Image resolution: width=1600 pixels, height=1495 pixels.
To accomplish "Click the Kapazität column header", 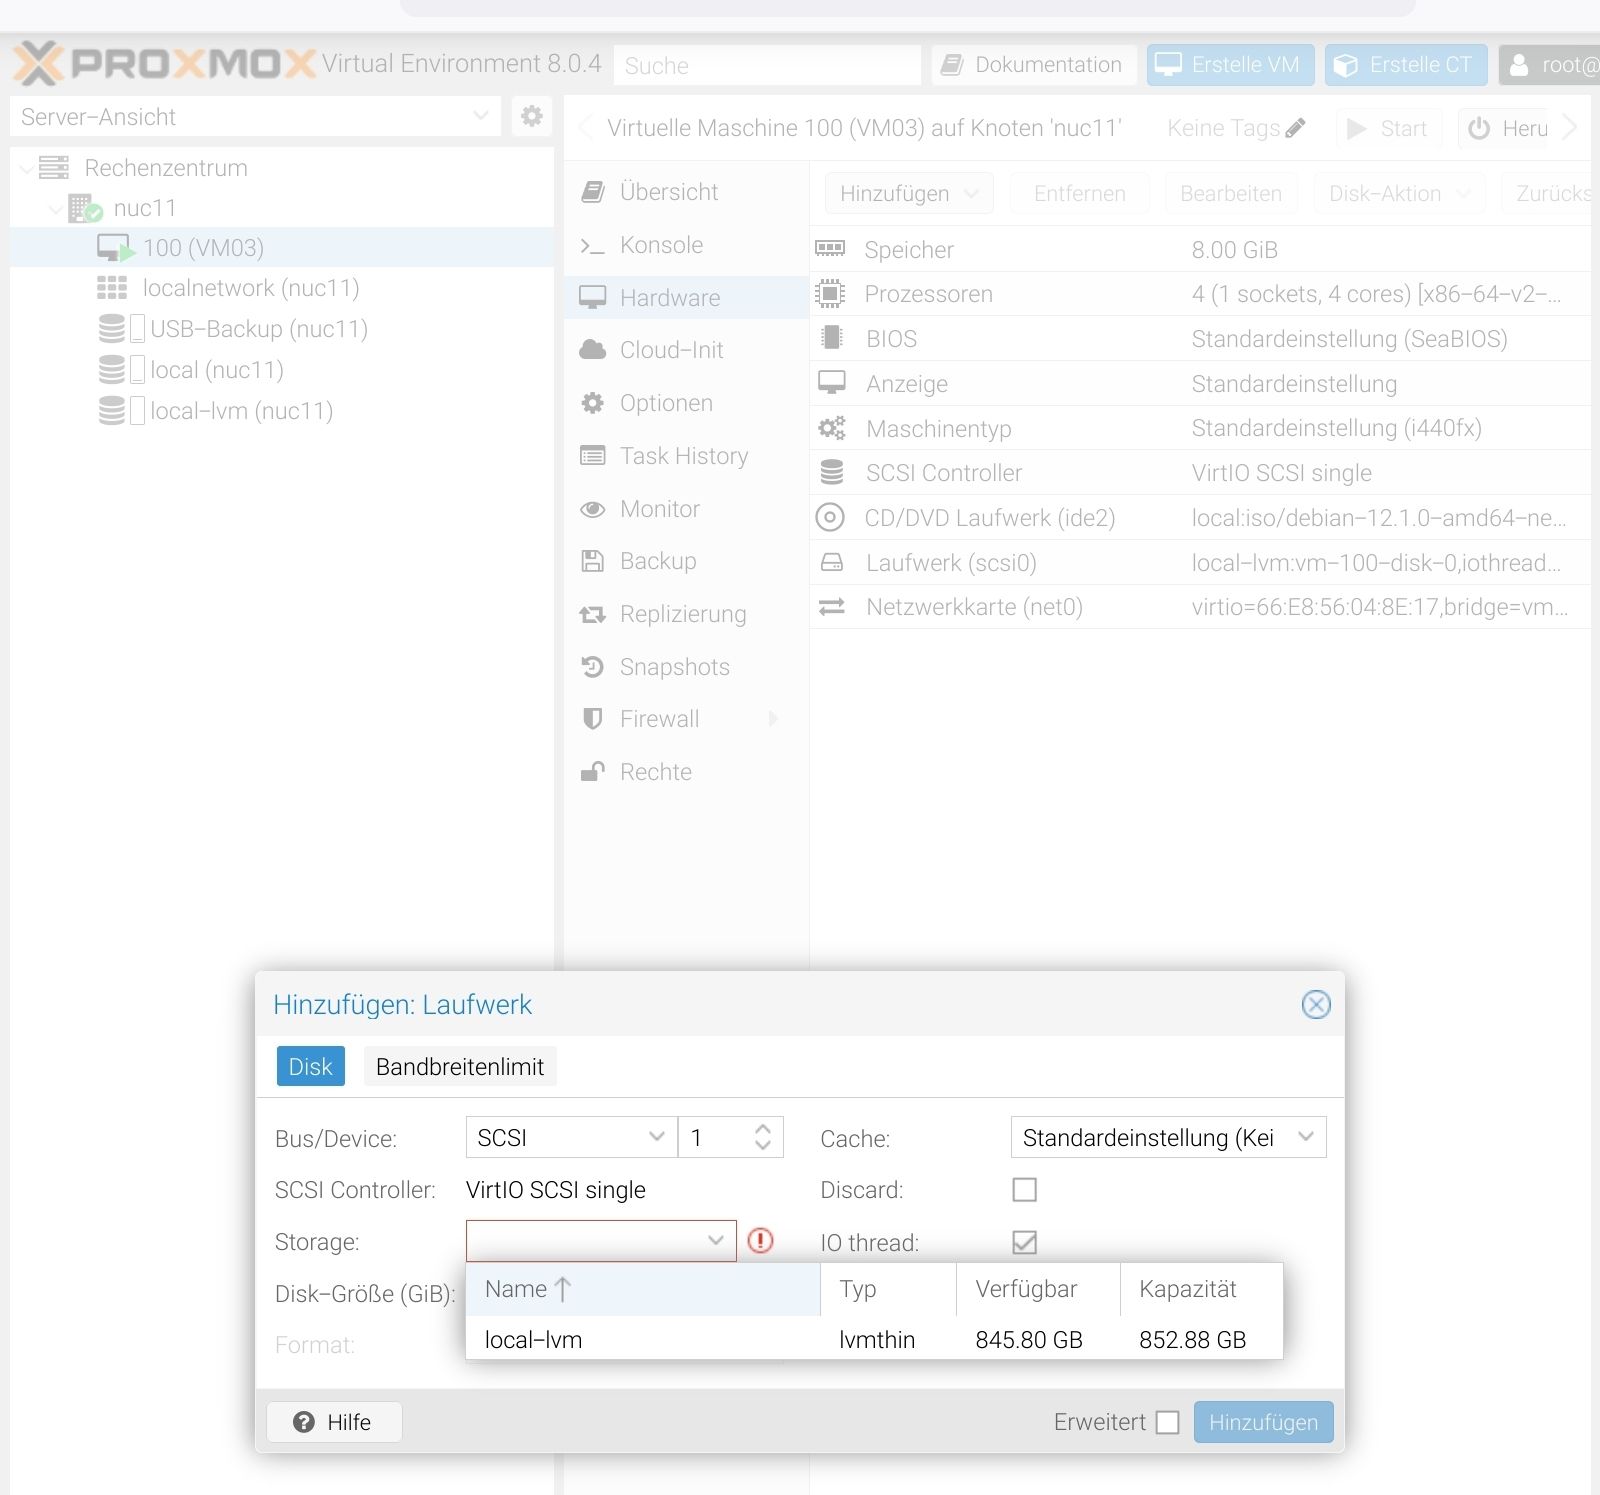I will click(1201, 1289).
